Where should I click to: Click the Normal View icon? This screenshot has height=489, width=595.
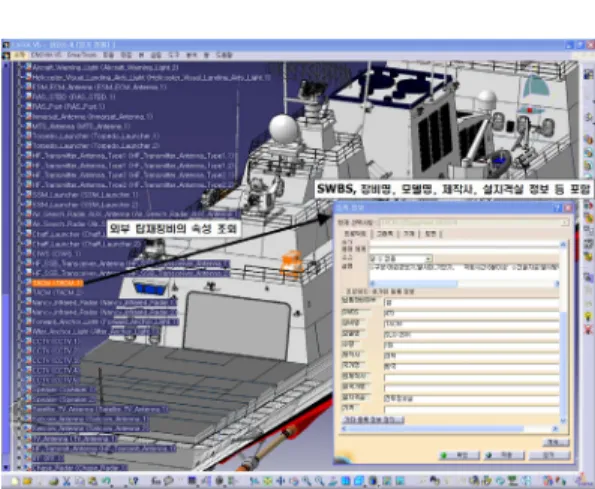pos(332,481)
